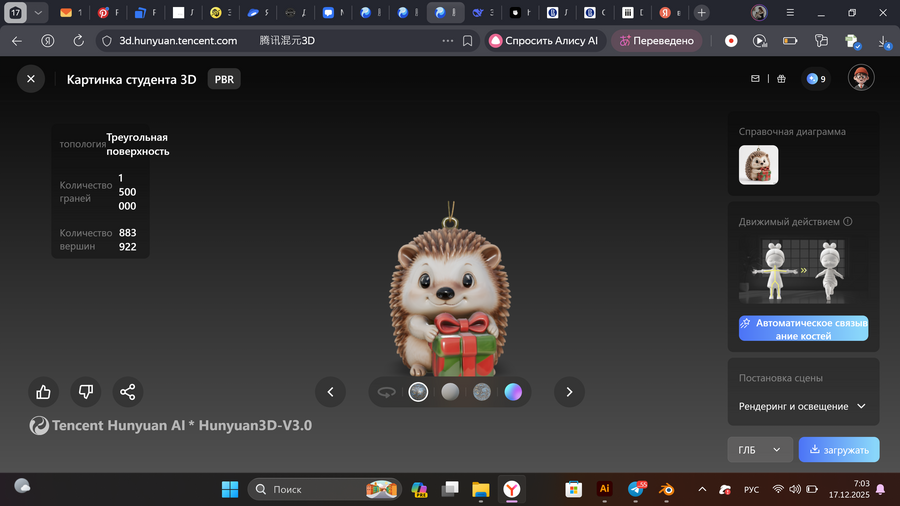Click Автоматическое связывание костей button
This screenshot has width=900, height=506.
803,329
